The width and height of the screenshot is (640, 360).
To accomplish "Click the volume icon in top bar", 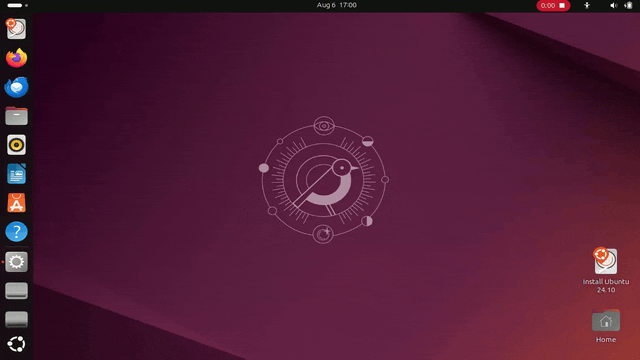I will tap(613, 5).
